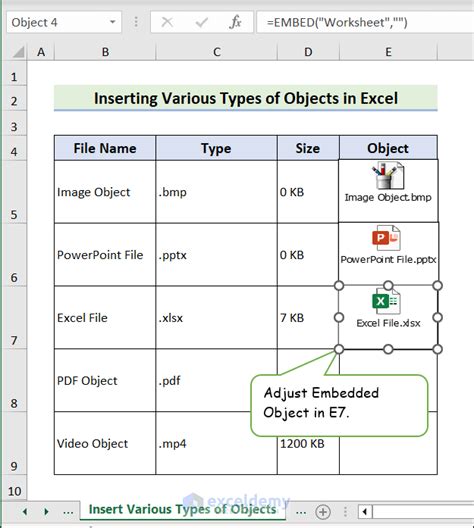Select column C header

pos(216,52)
